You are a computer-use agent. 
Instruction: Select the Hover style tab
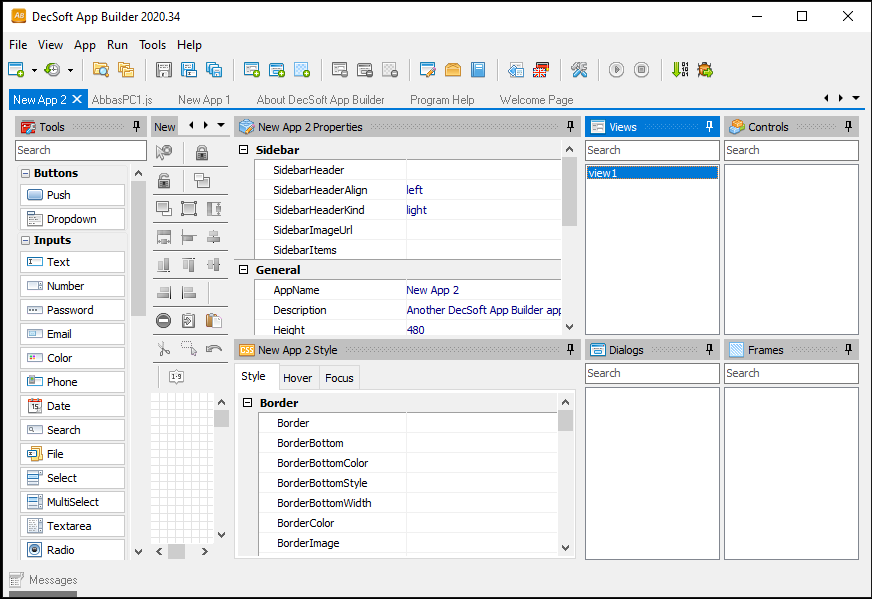pyautogui.click(x=298, y=378)
